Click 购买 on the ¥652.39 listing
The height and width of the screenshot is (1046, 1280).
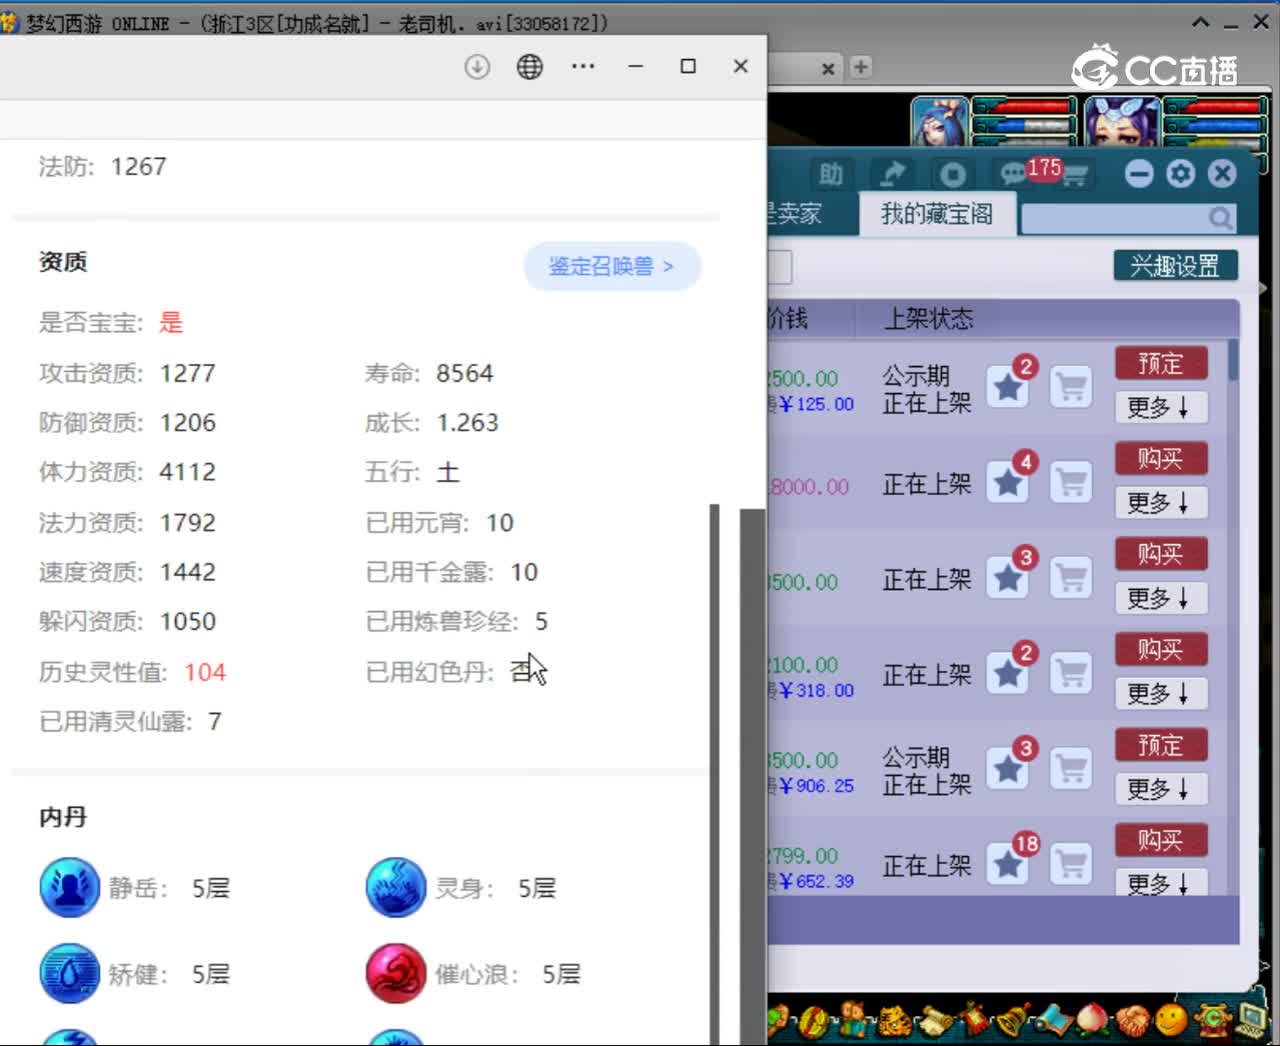(1161, 840)
